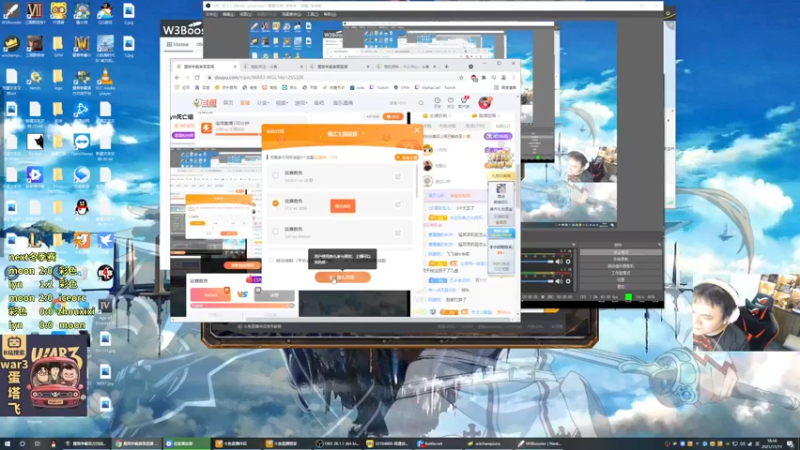
Task: Switch to W3Booster in the taskbar
Action: 539,444
